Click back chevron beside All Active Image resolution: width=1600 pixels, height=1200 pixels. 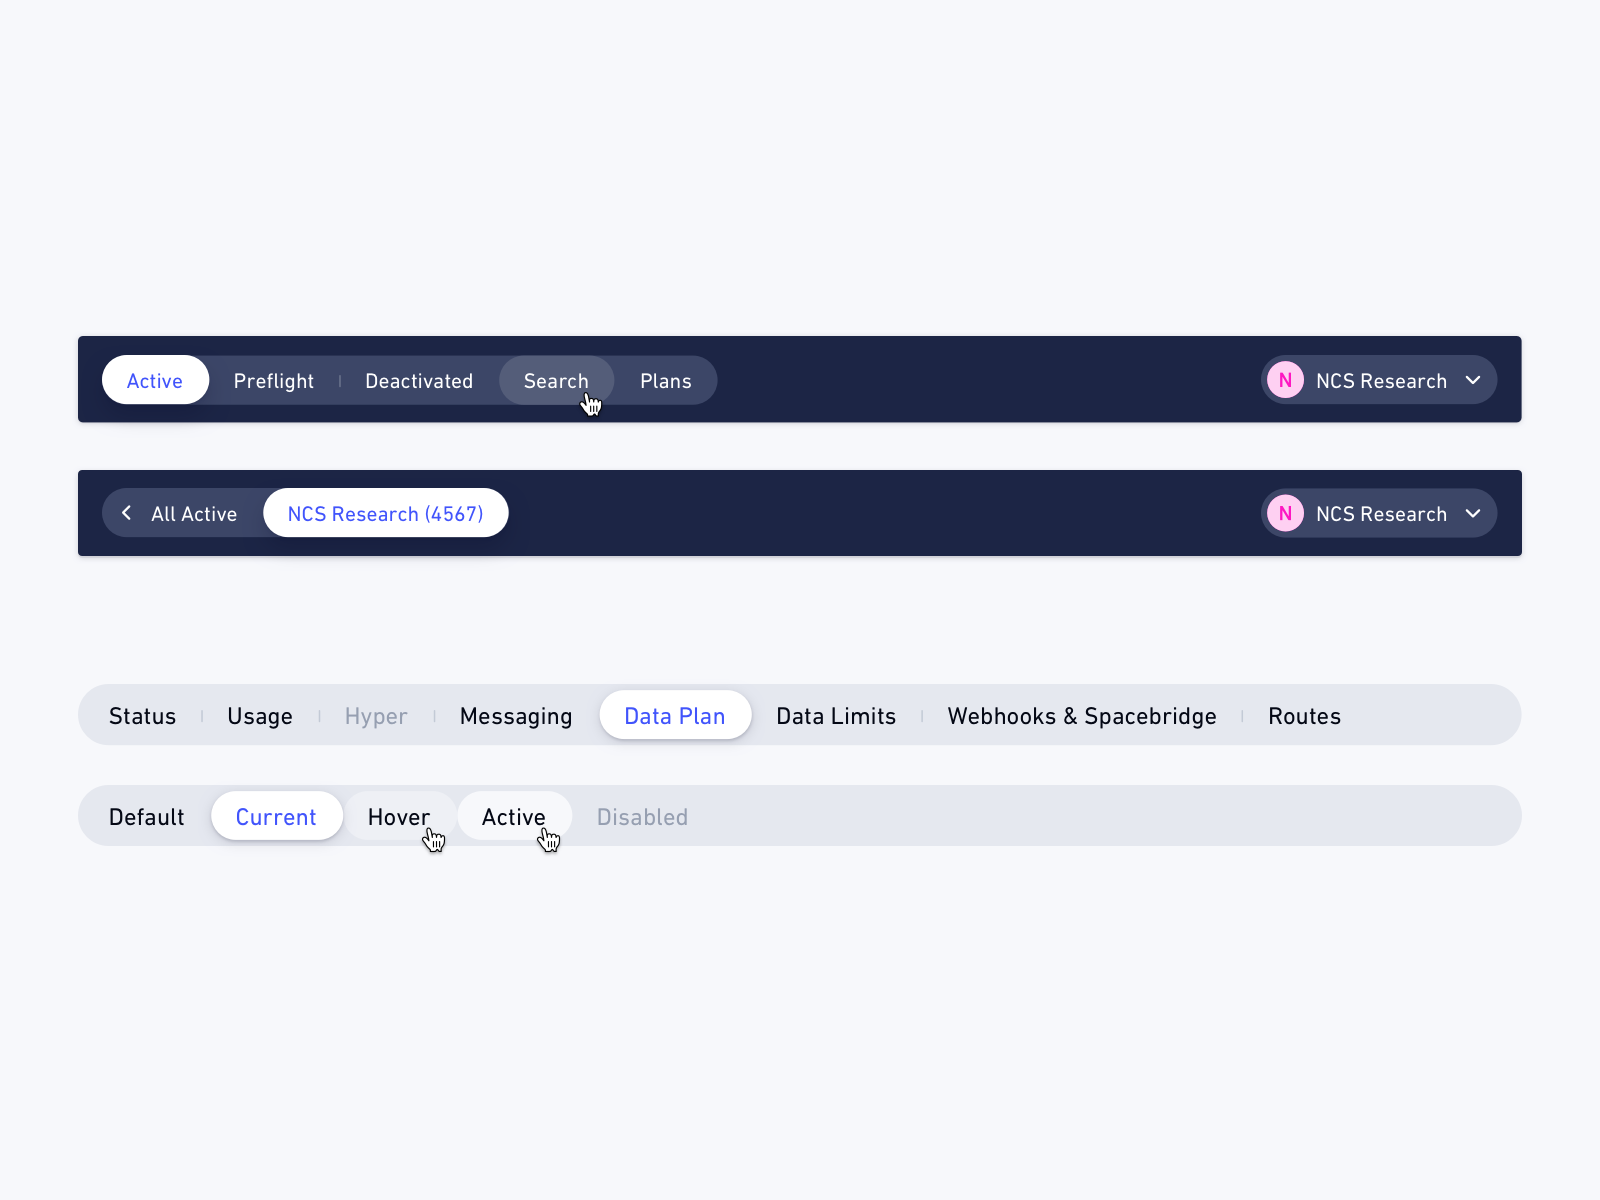(x=127, y=513)
